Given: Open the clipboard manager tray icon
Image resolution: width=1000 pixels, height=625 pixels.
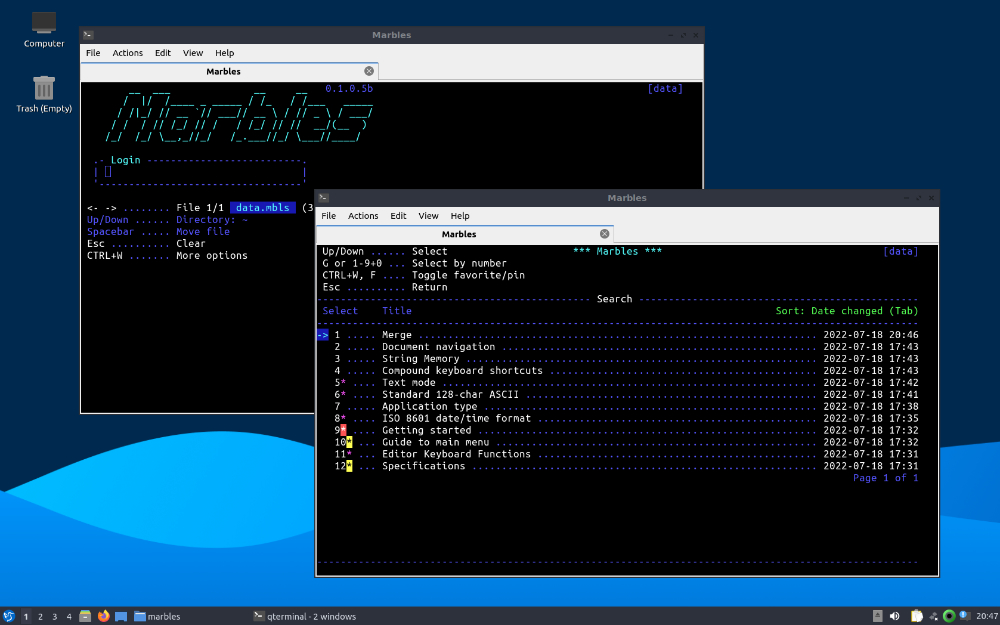Looking at the screenshot, I should coord(916,616).
